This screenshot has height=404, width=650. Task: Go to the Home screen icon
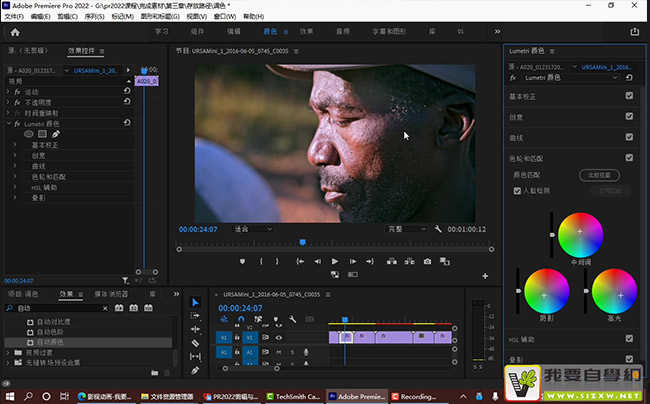click(15, 32)
